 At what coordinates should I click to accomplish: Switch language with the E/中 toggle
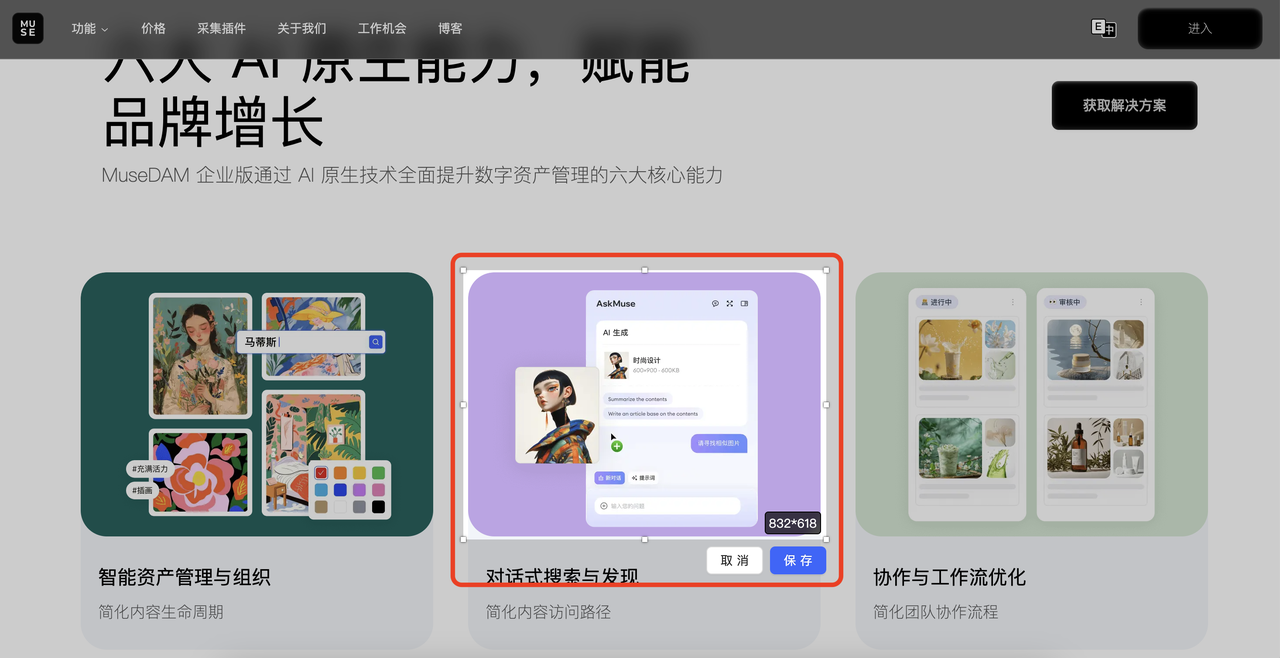click(x=1103, y=30)
